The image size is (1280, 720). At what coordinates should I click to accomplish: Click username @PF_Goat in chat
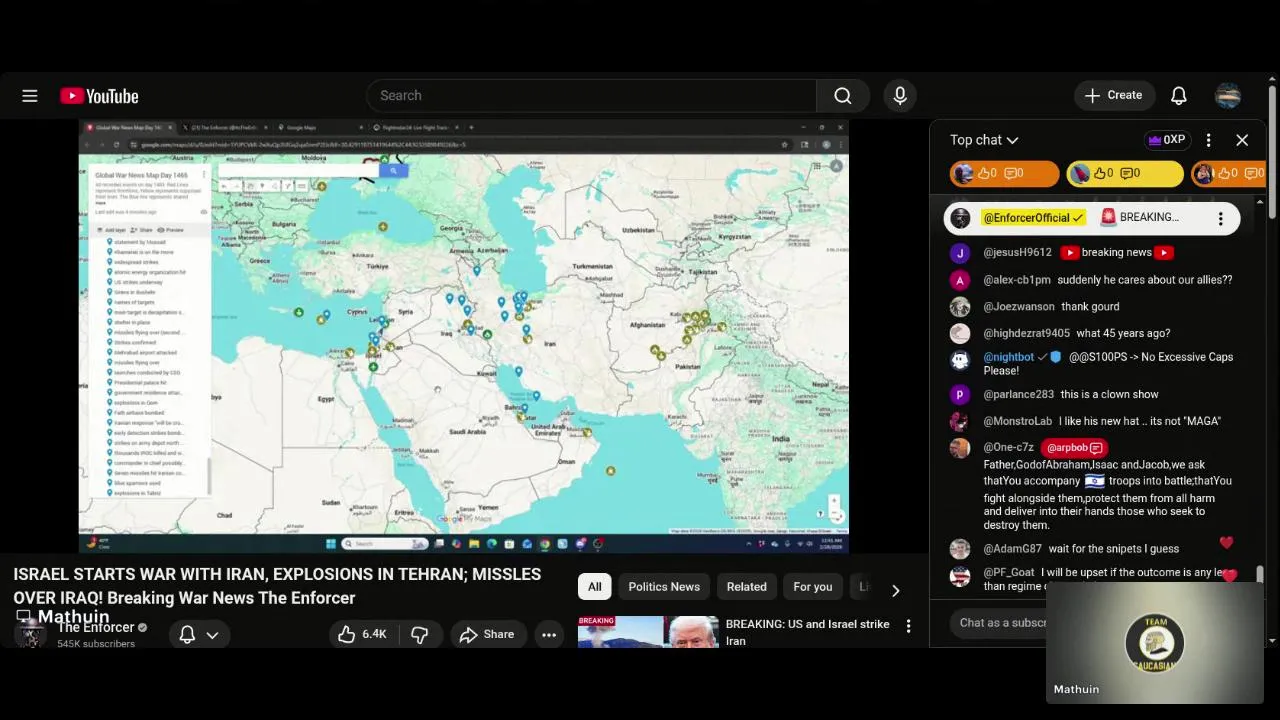[x=1009, y=573]
